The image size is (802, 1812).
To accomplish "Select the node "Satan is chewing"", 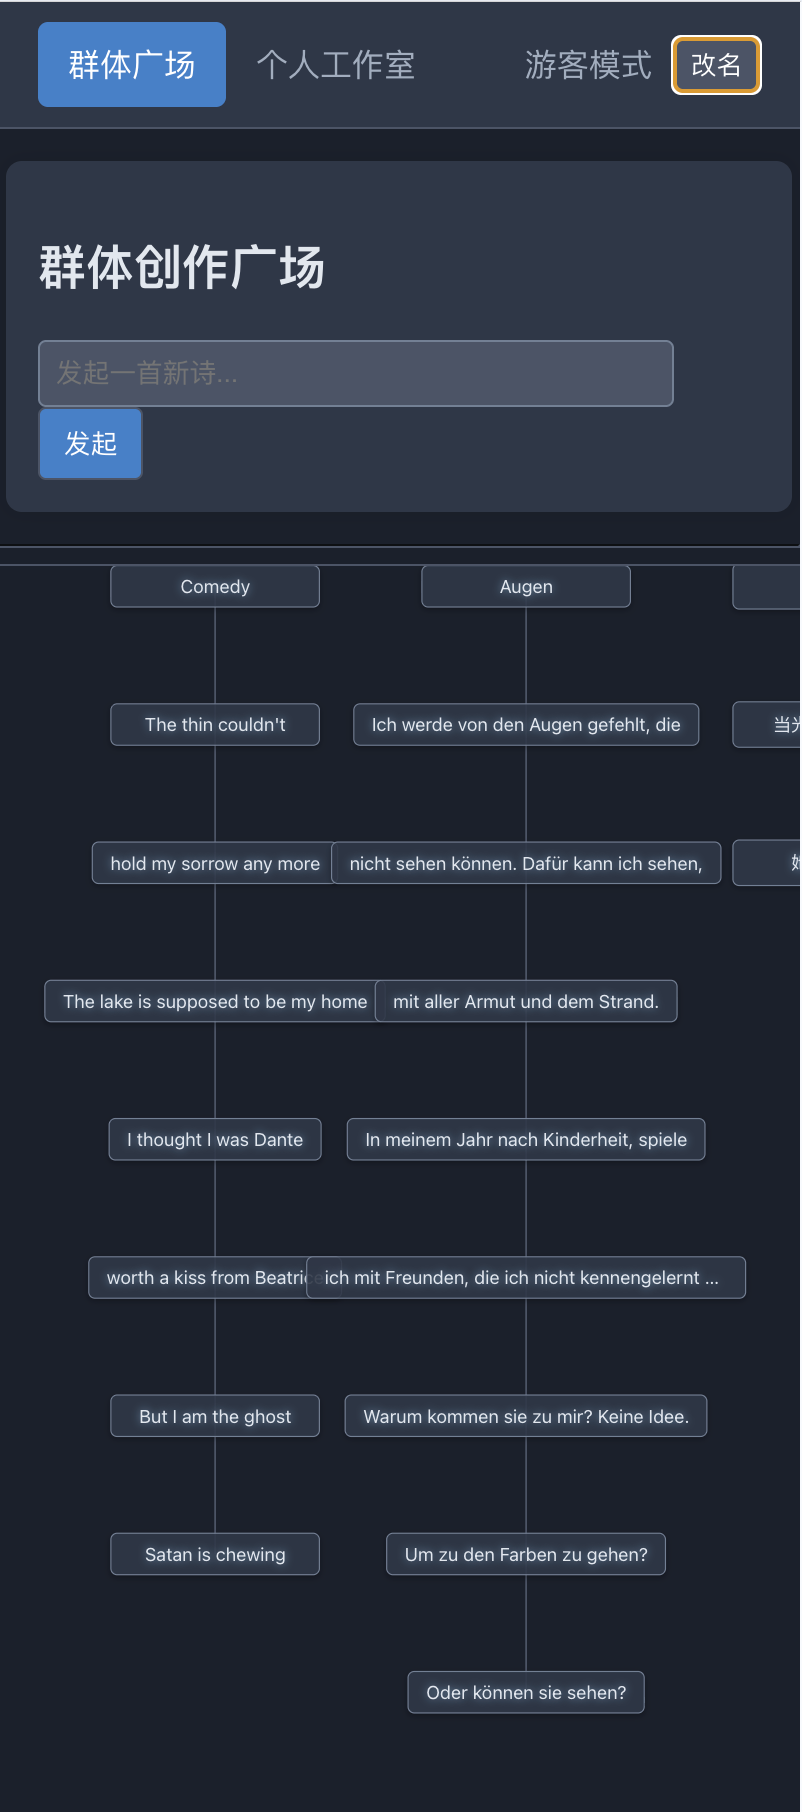I will click(214, 1554).
